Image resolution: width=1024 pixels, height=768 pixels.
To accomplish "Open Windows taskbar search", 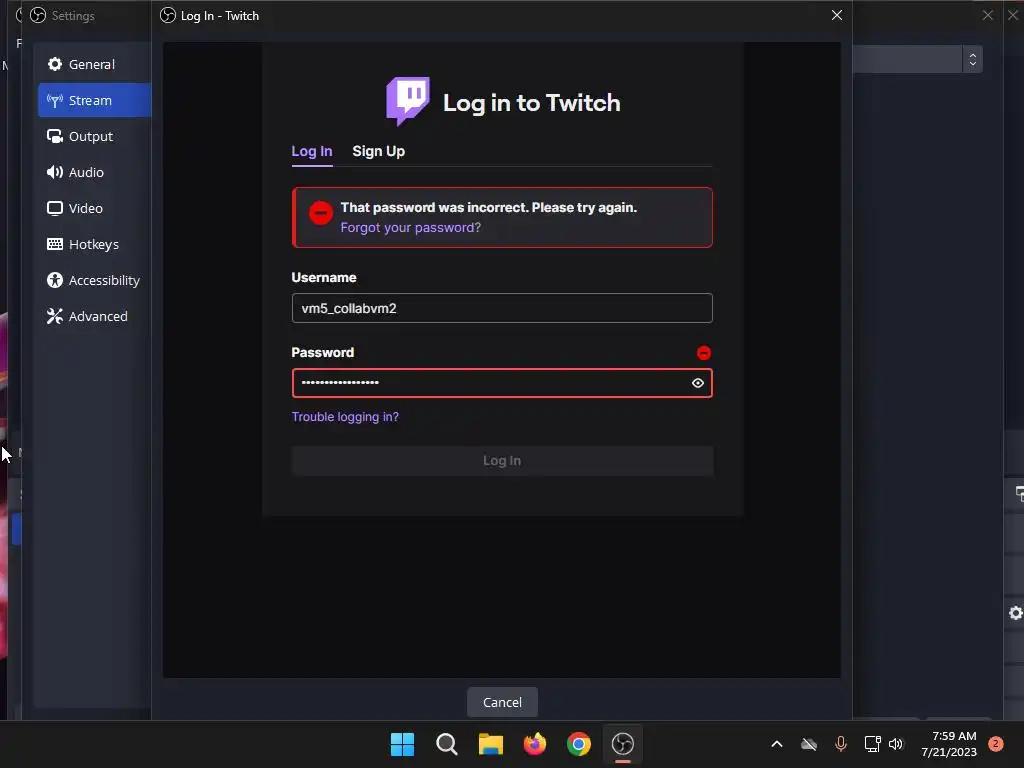I will (x=447, y=744).
